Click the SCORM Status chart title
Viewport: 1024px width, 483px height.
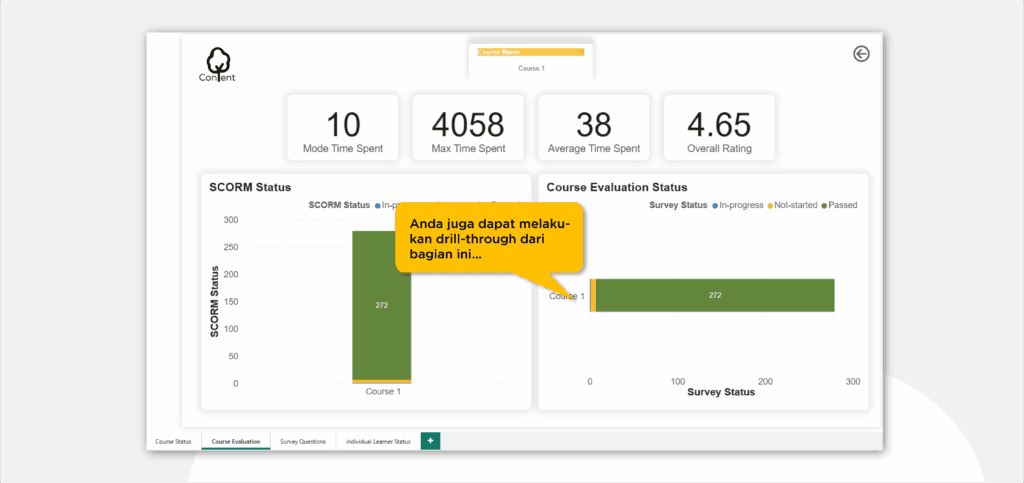pos(250,187)
